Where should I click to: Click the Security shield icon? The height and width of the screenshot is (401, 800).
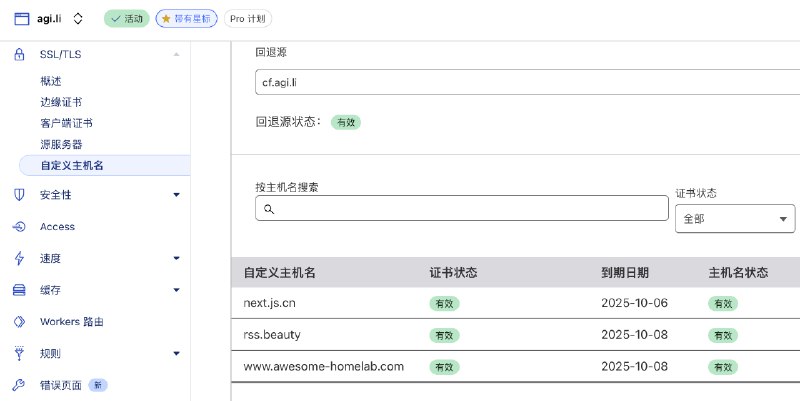(19, 195)
